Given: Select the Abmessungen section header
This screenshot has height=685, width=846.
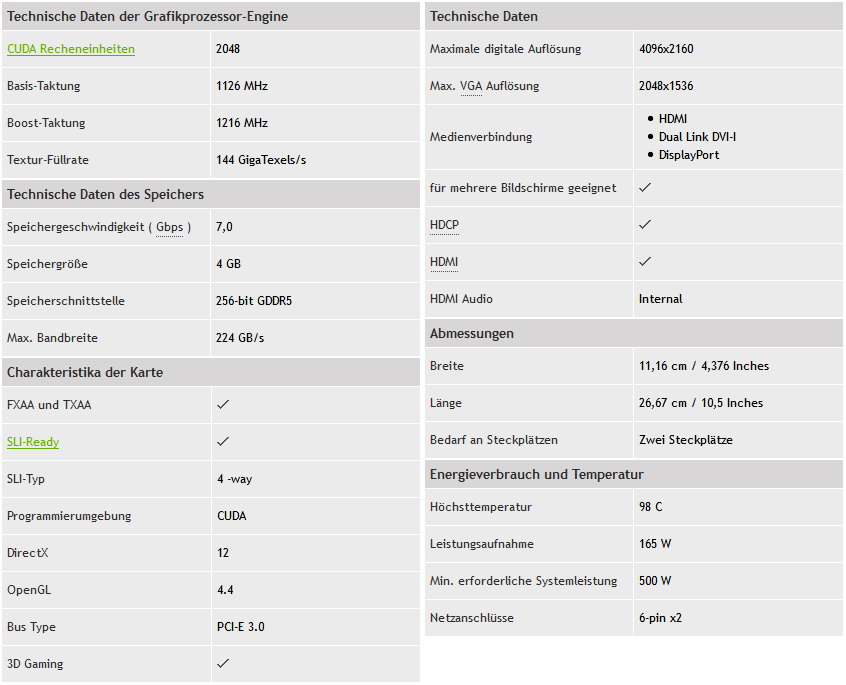Looking at the screenshot, I should pyautogui.click(x=471, y=333).
